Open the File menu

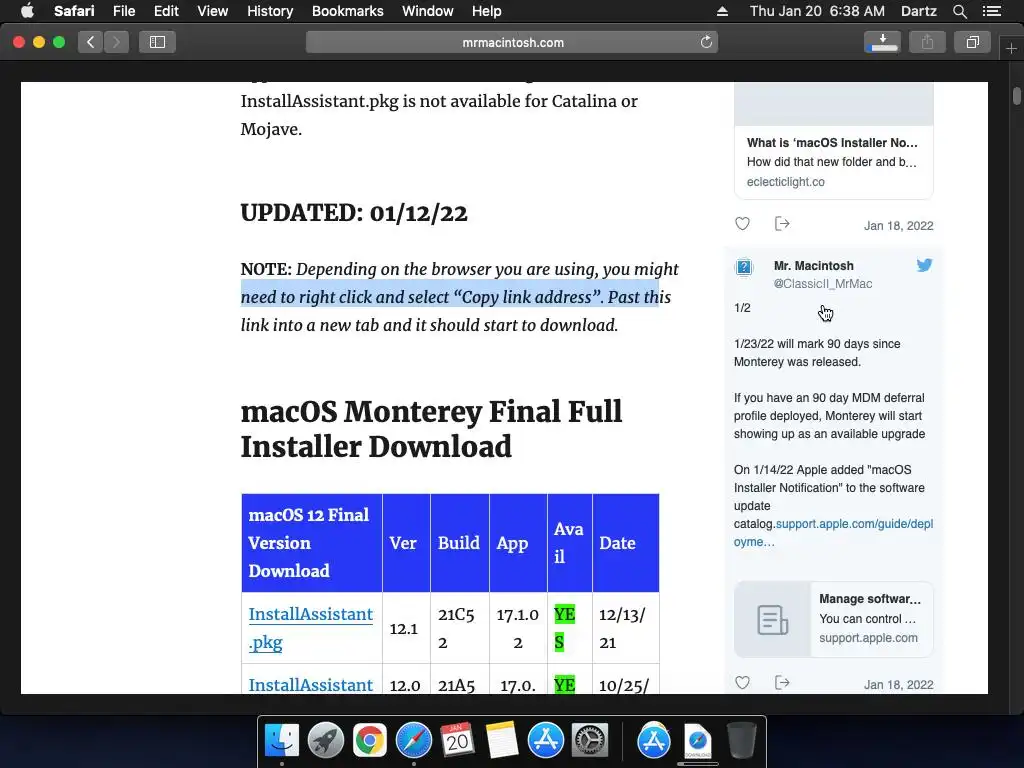[123, 11]
